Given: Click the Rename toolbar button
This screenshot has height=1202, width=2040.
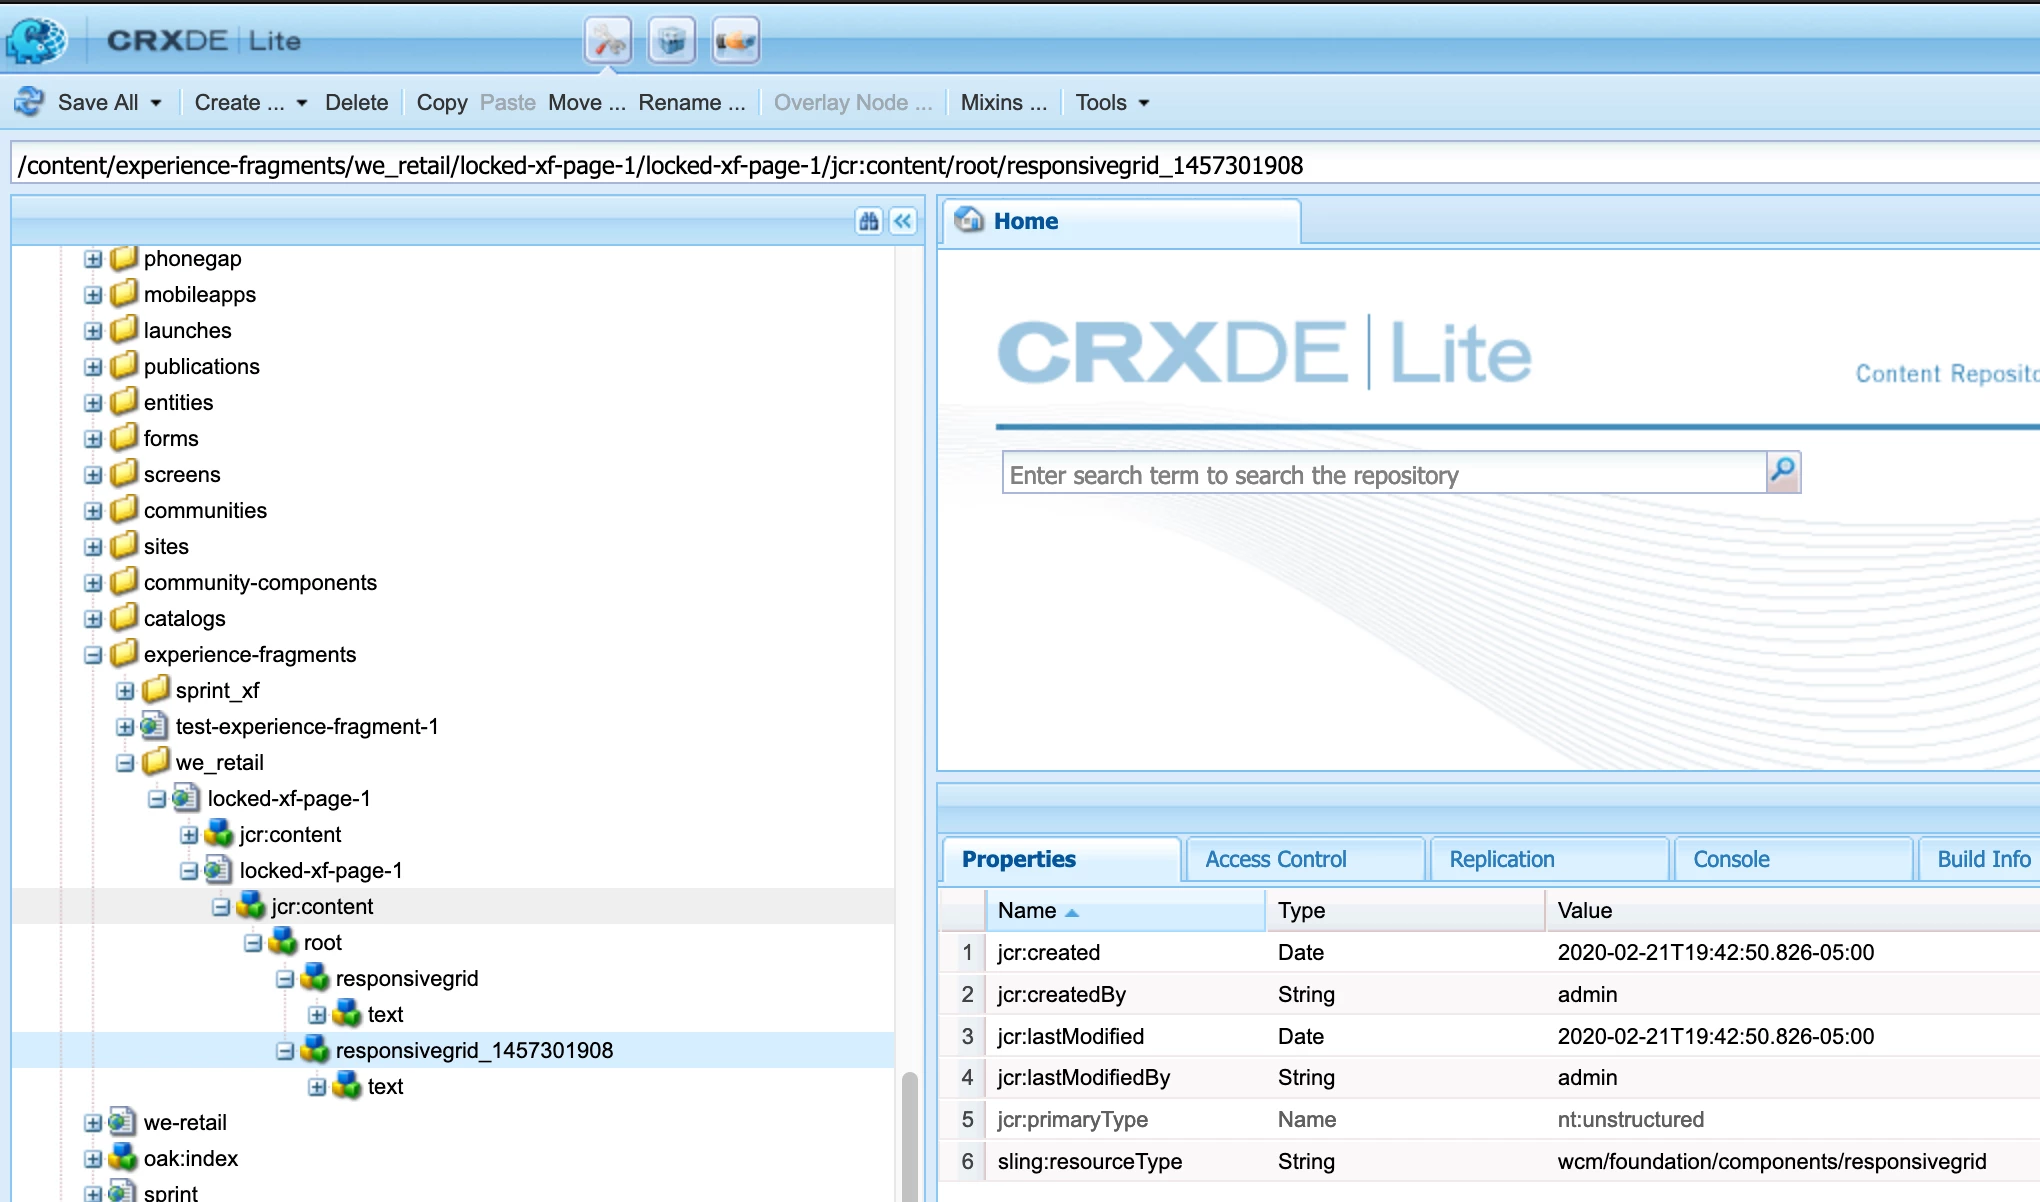Looking at the screenshot, I should tap(691, 103).
